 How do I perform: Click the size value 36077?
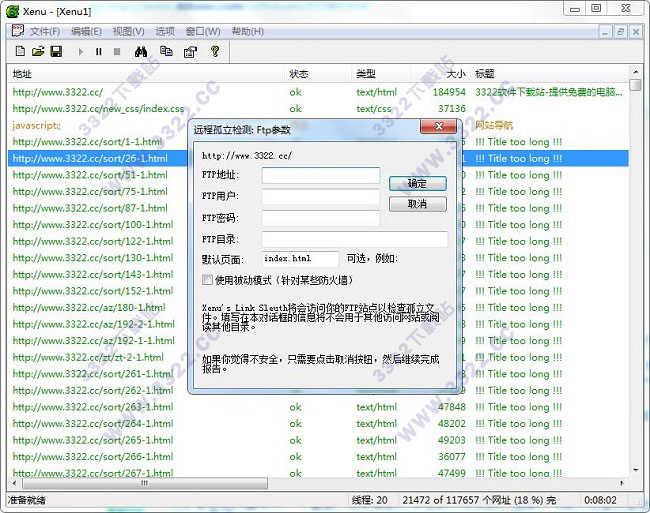452,457
